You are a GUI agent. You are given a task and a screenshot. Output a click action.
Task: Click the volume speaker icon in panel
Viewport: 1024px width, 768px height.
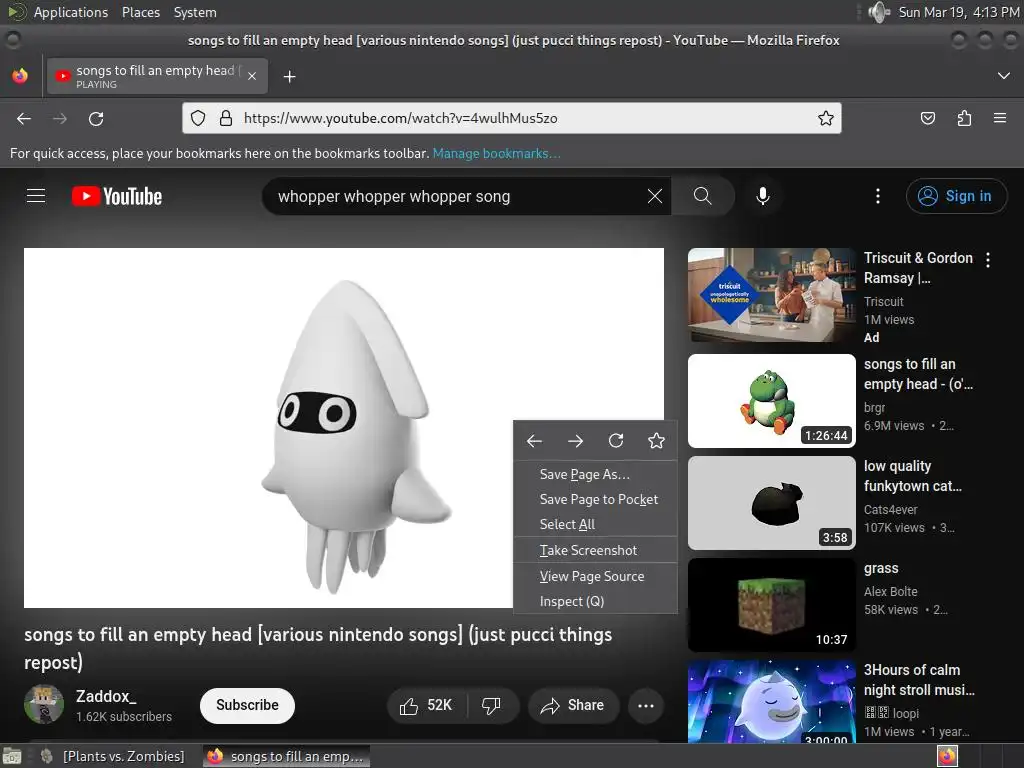point(879,12)
